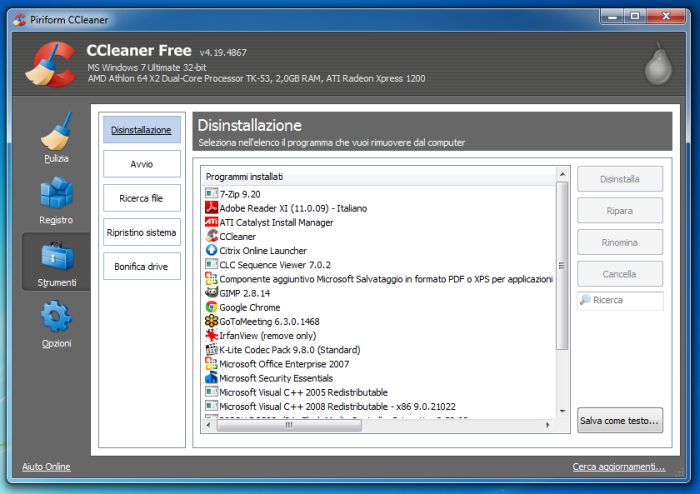This screenshot has height=494, width=700.
Task: Select "Microsoft Visual C++ 2005 Redistributable" text
Action: pos(304,392)
